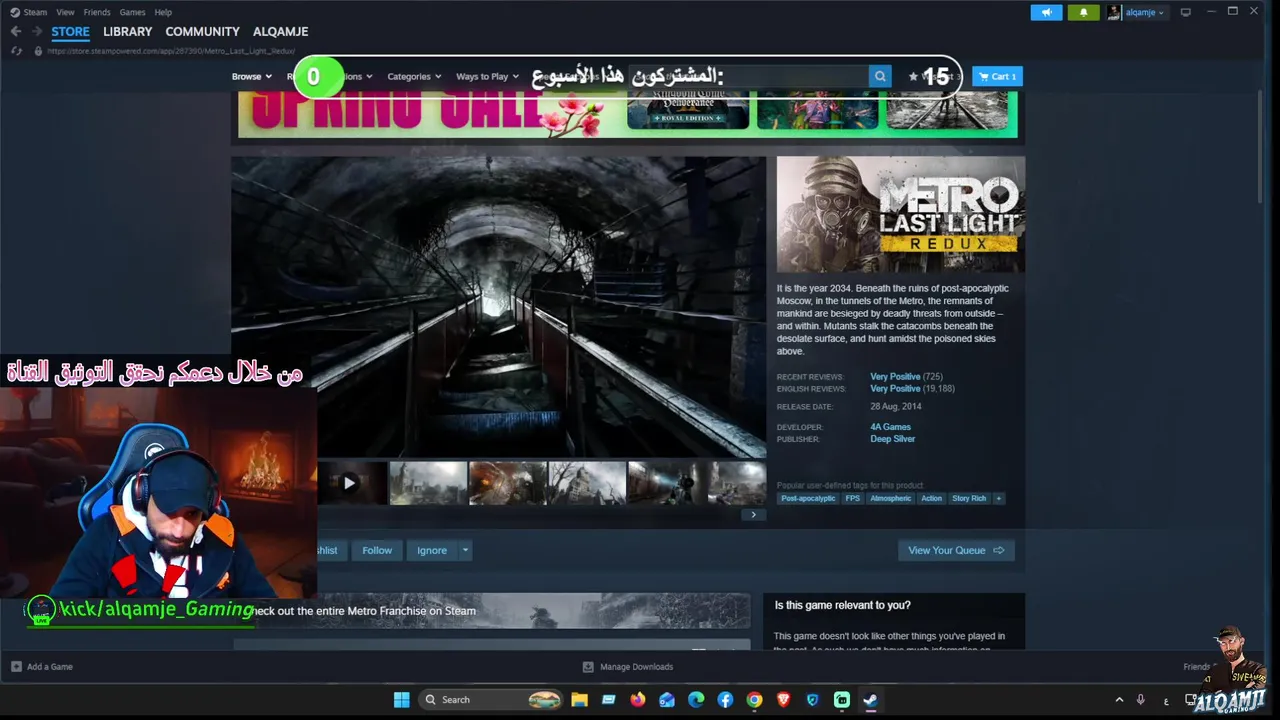Expand the Browse dropdown
Screen dimensions: 1280x720
click(x=251, y=76)
